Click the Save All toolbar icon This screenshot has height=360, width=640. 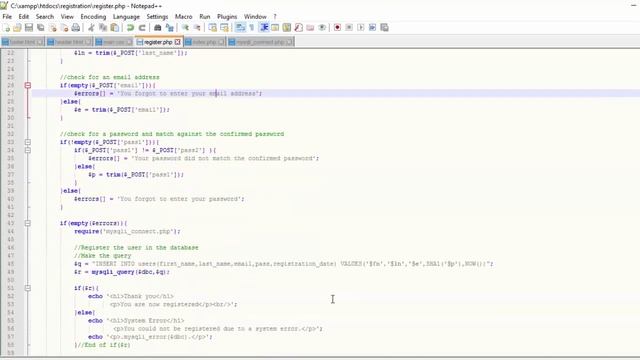(x=41, y=28)
